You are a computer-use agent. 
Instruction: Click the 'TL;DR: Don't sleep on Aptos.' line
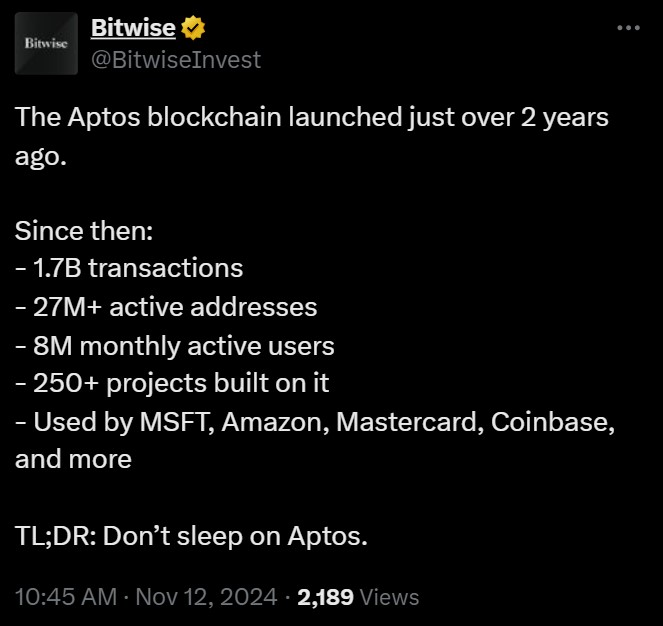[x=191, y=536]
